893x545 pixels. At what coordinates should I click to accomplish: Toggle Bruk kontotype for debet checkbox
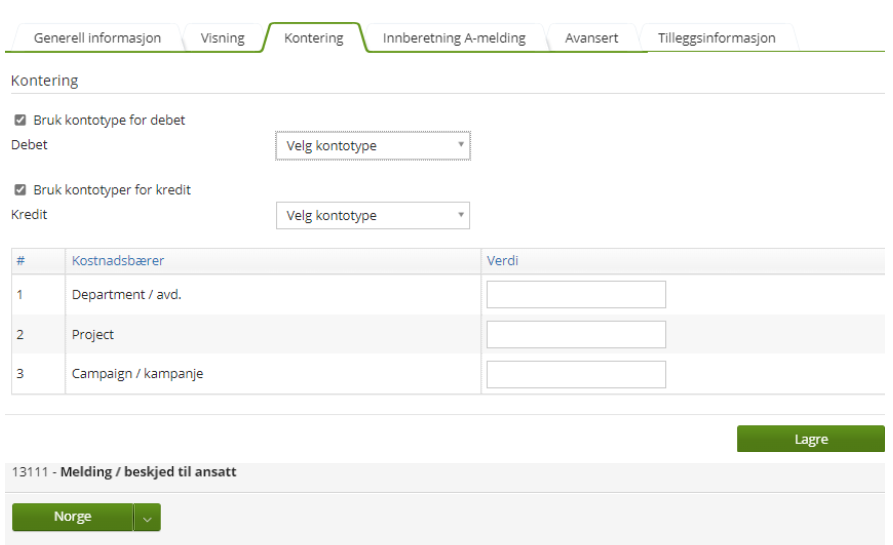(21, 120)
